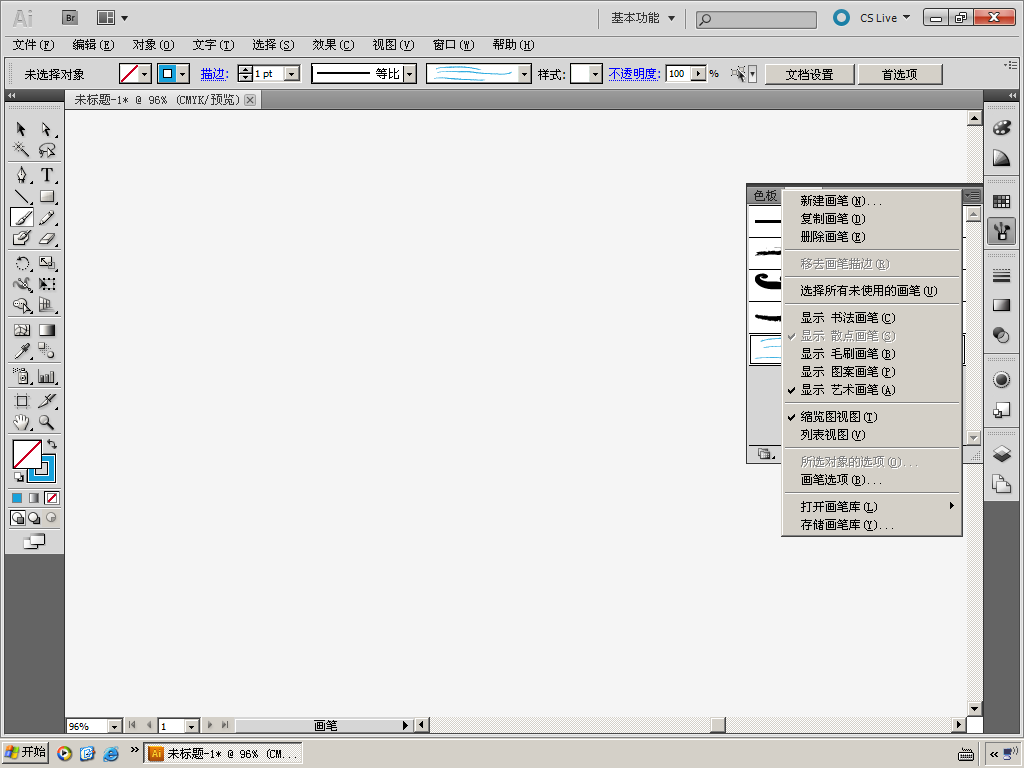The width and height of the screenshot is (1024, 768).
Task: Choose the Hand tool
Action: point(21,422)
